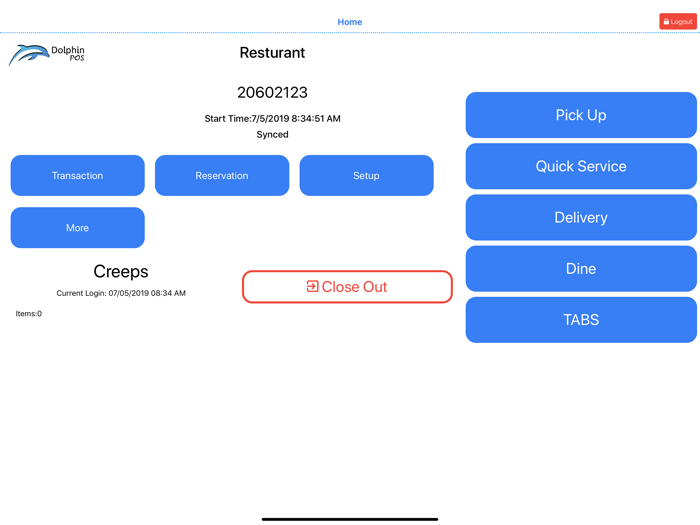Open the Transaction section
The image size is (700, 525).
[x=78, y=175]
